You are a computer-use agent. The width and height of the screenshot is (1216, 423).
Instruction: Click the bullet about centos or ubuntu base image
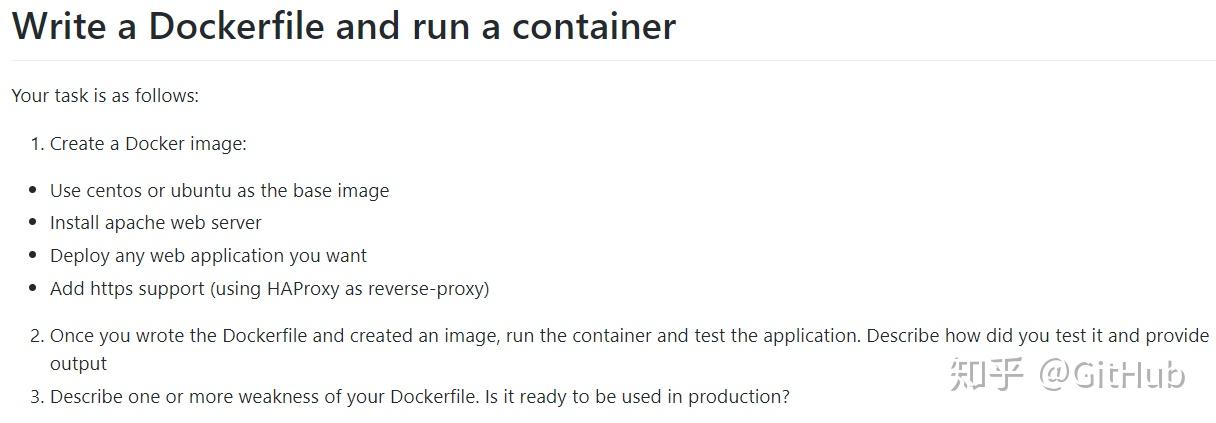tap(219, 191)
